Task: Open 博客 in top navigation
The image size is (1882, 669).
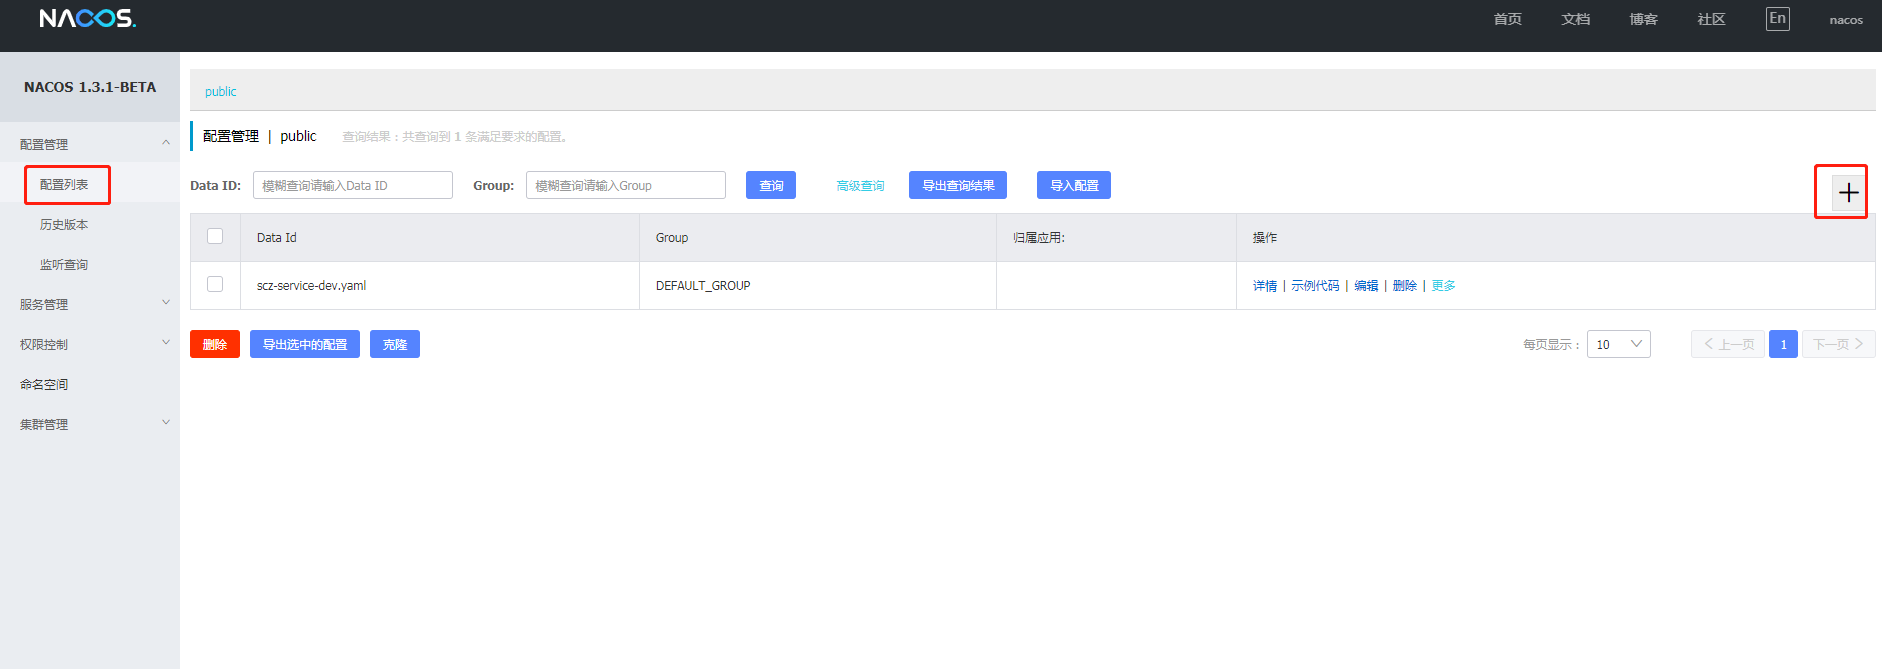Action: click(1643, 19)
